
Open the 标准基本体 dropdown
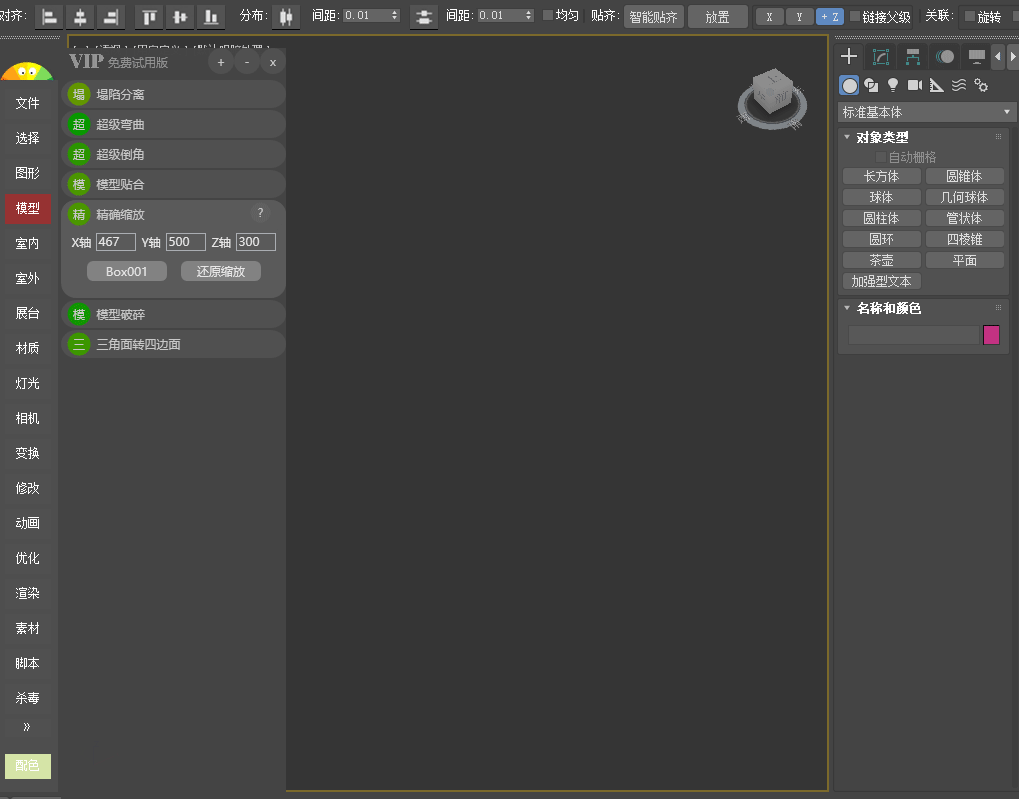(x=926, y=112)
